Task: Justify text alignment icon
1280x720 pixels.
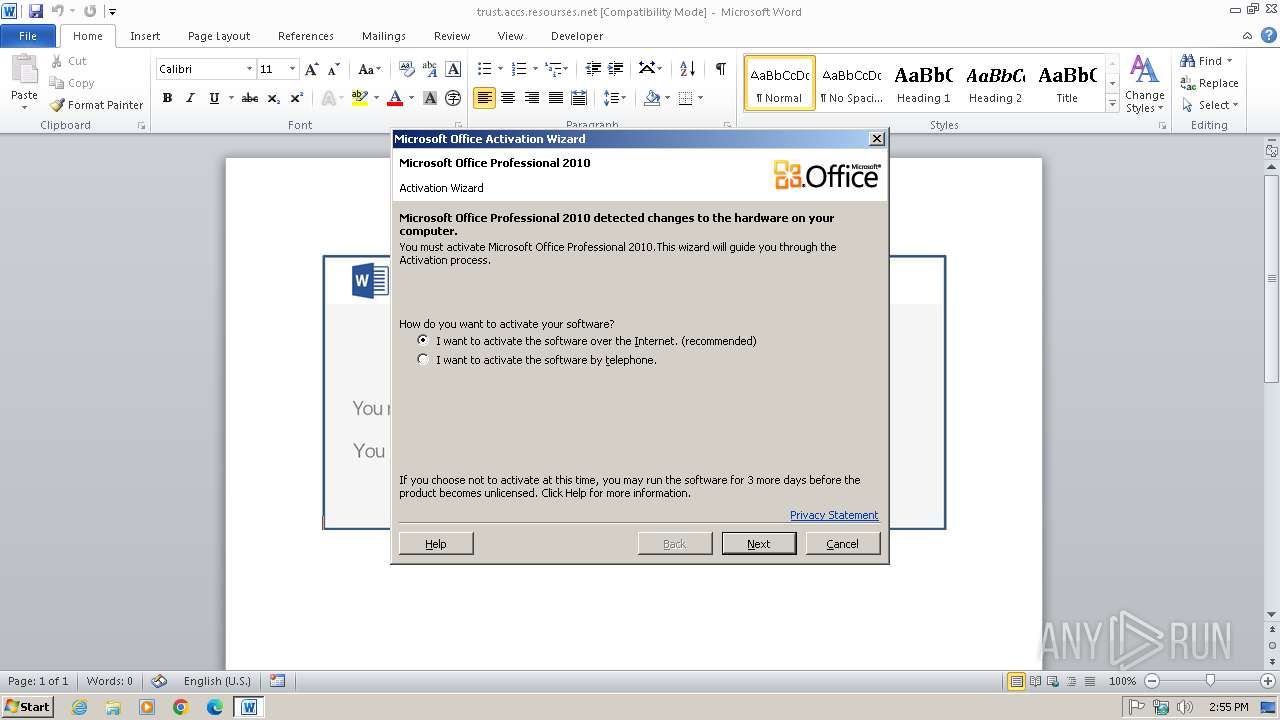Action: 555,98
